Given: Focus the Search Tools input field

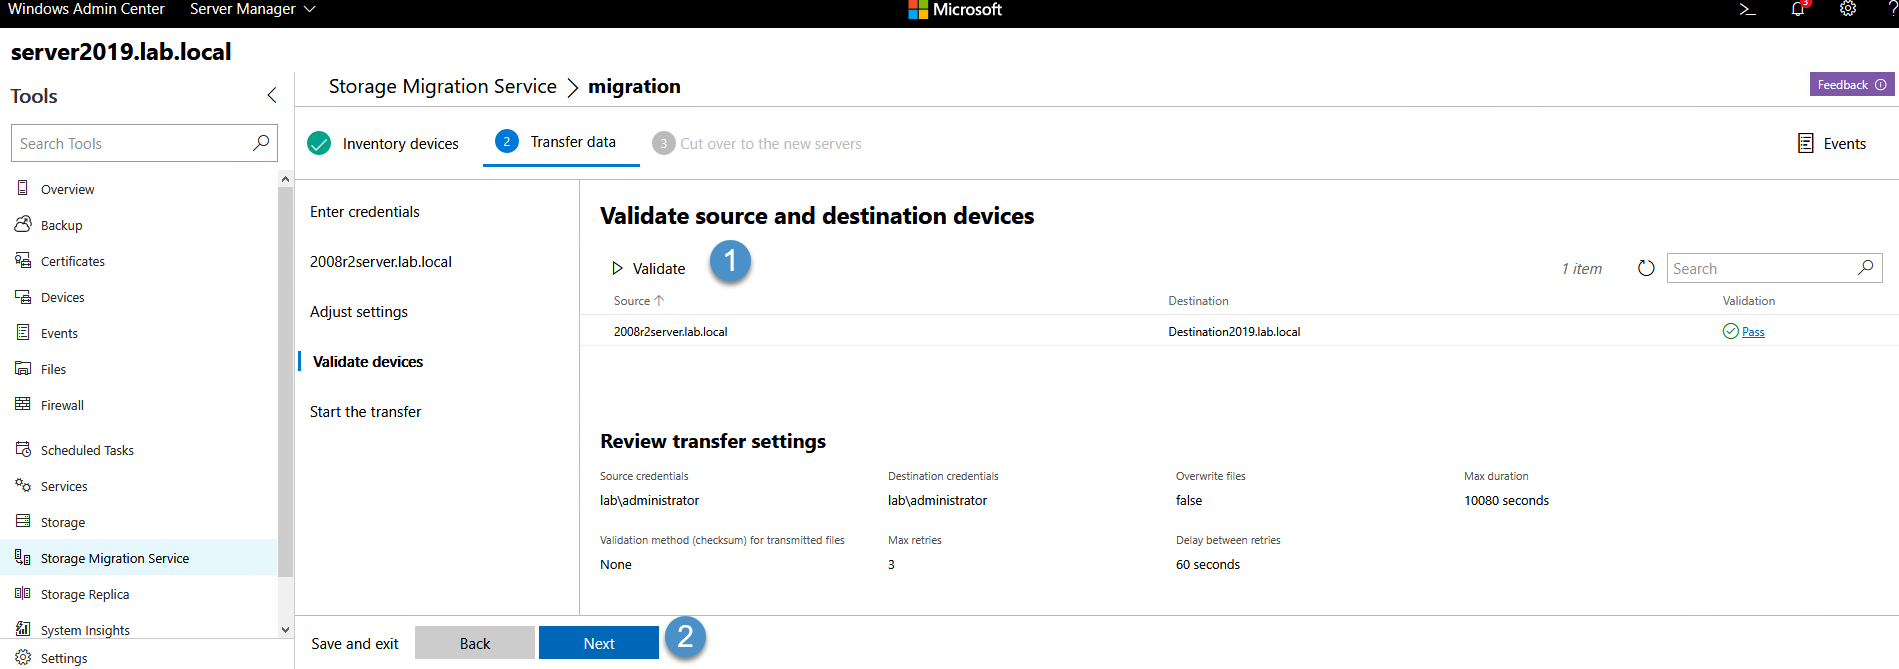Looking at the screenshot, I should (144, 143).
